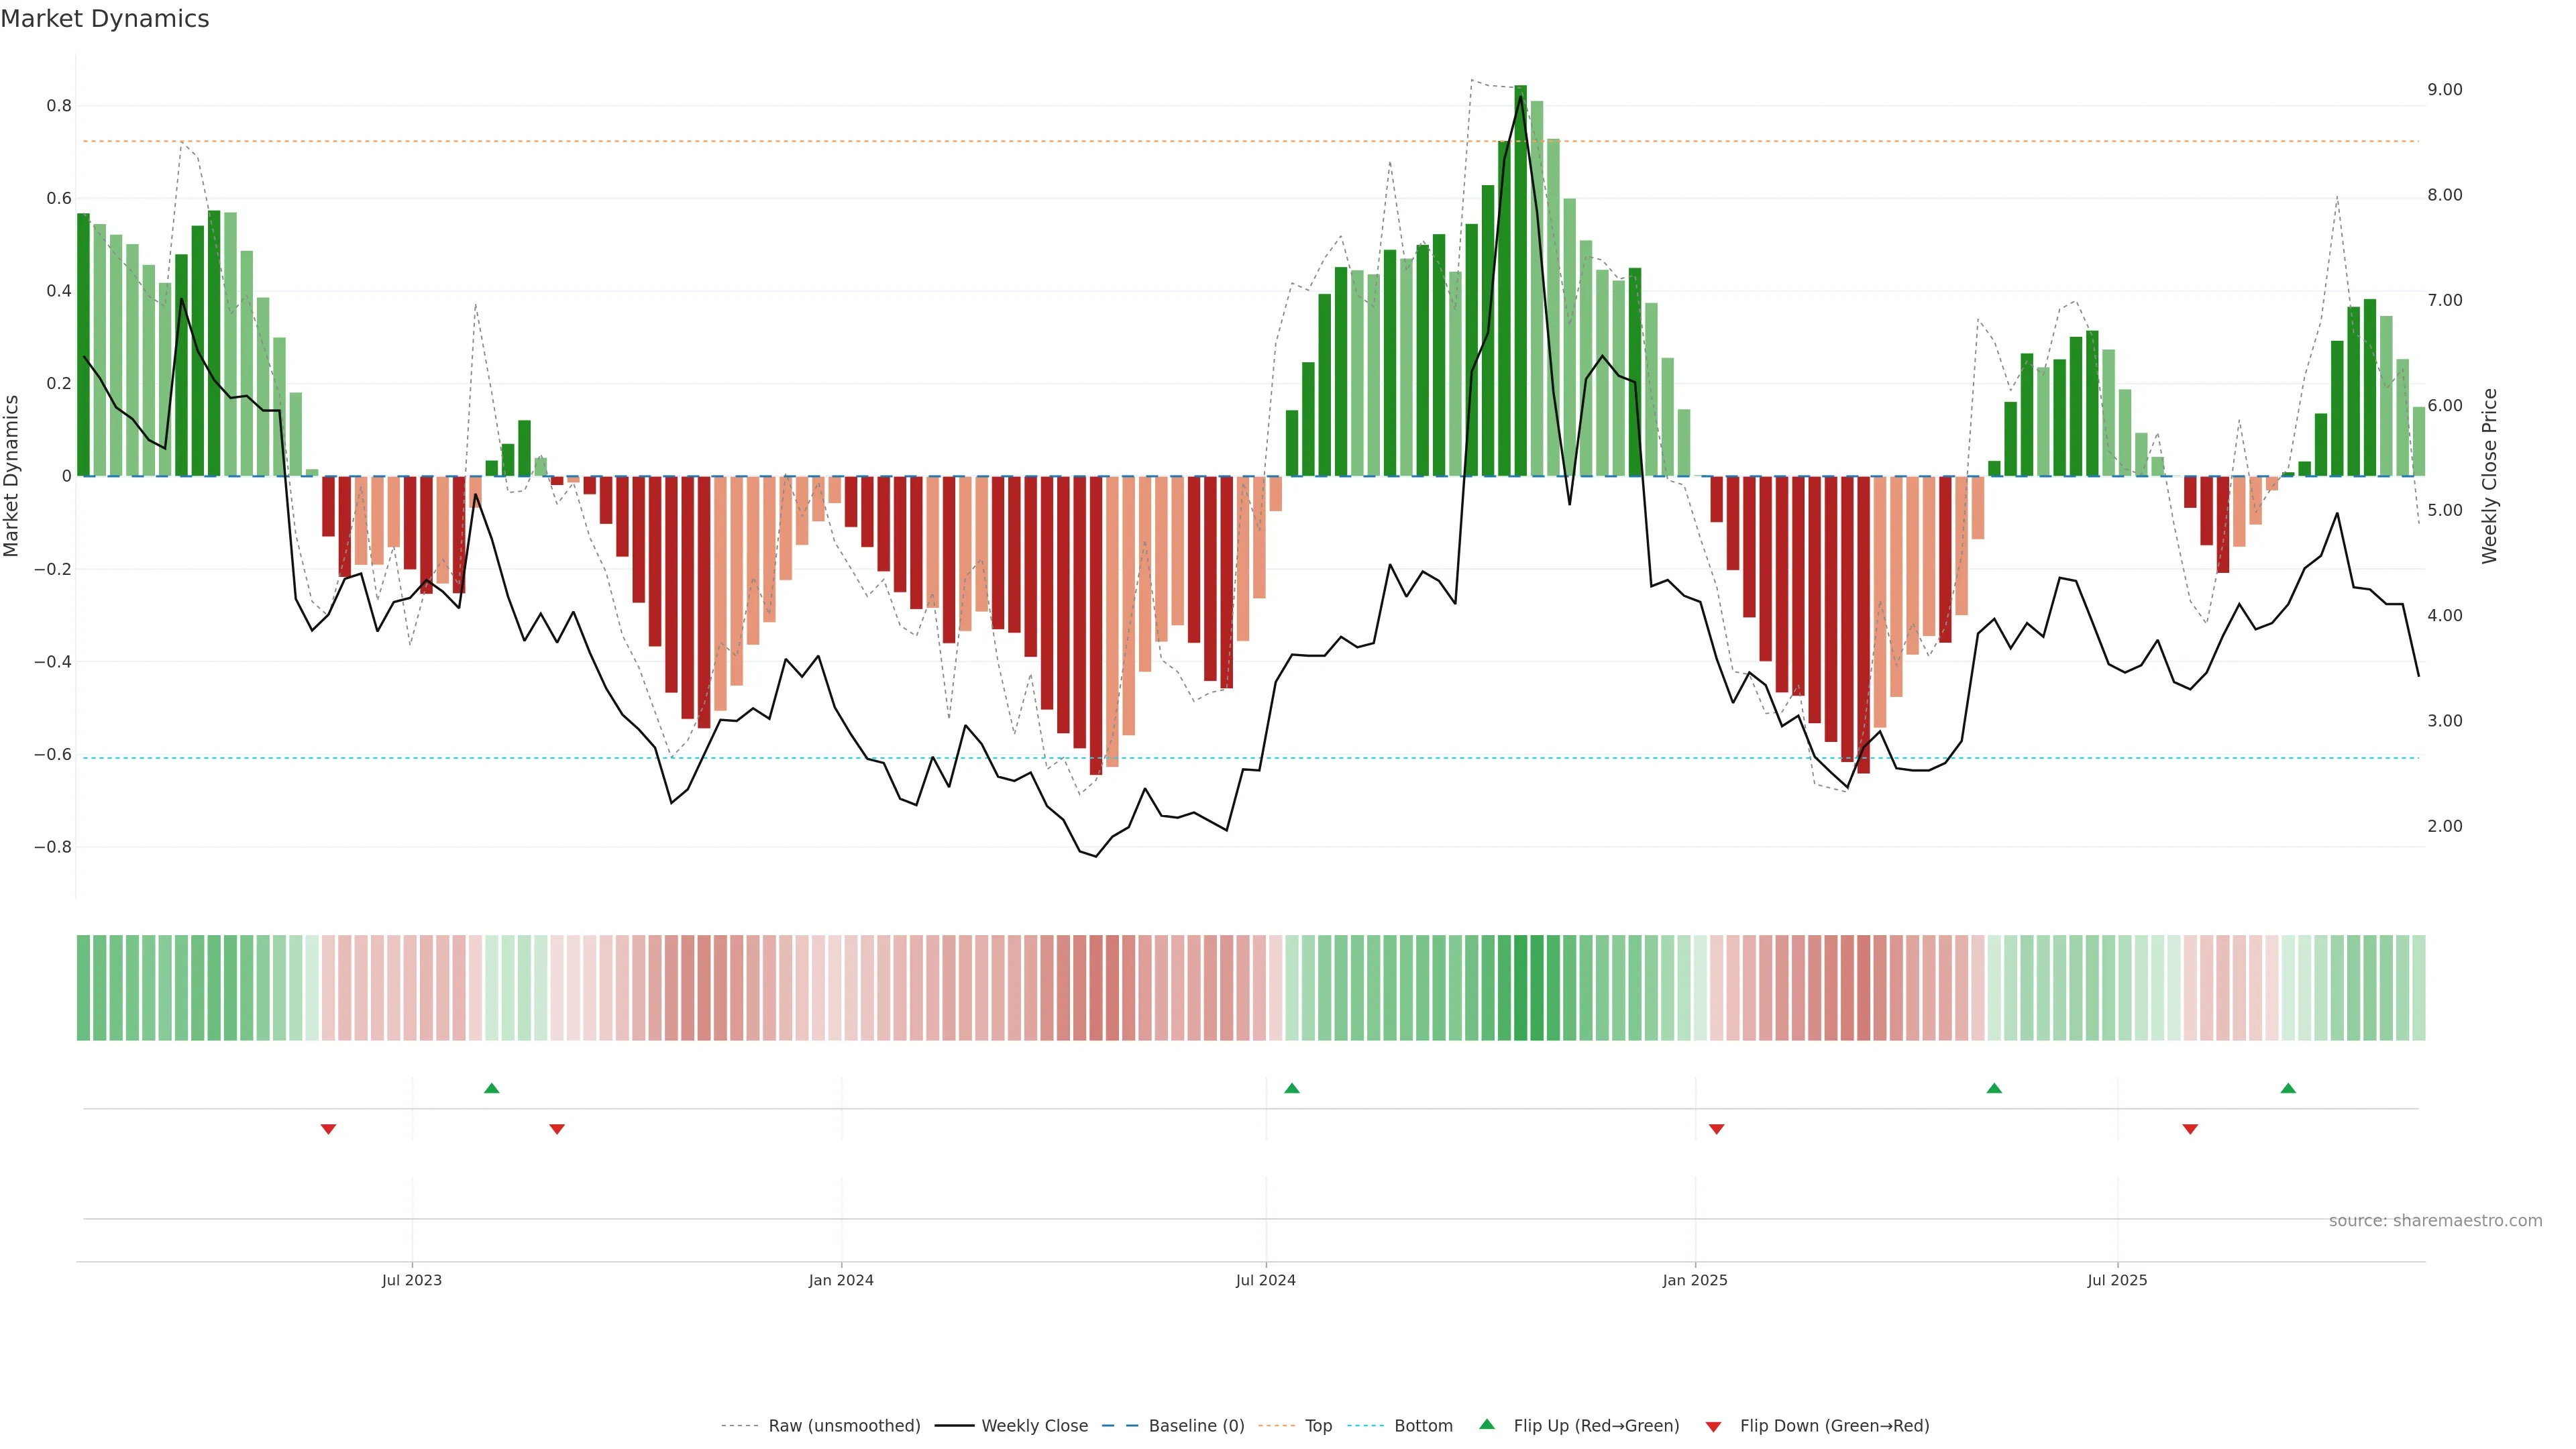Click the red flip-down triangle after Jul 2025
The height and width of the screenshot is (1449, 2576).
tap(2190, 1129)
